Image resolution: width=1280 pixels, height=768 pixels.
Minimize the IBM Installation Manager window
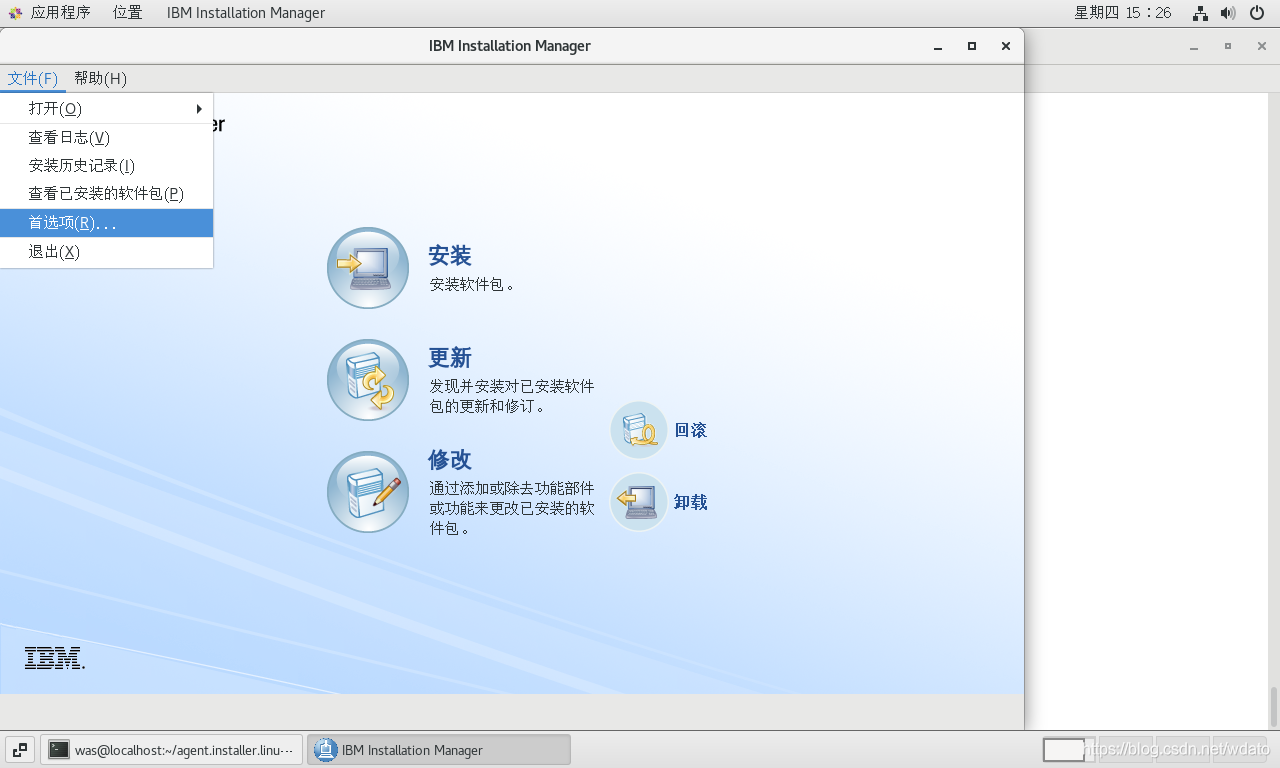pos(938,46)
